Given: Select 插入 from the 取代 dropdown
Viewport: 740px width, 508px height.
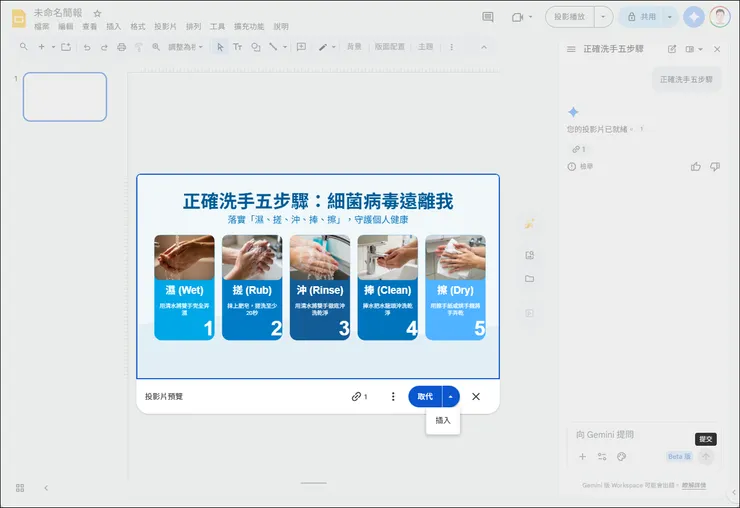Looking at the screenshot, I should click(443, 421).
